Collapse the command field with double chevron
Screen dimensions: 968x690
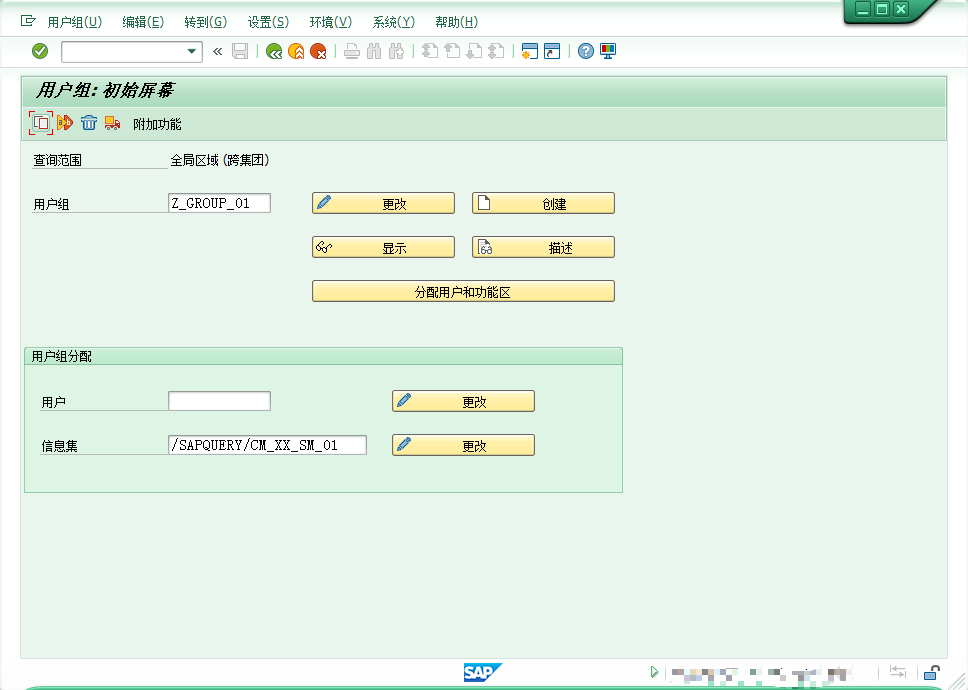tap(217, 52)
